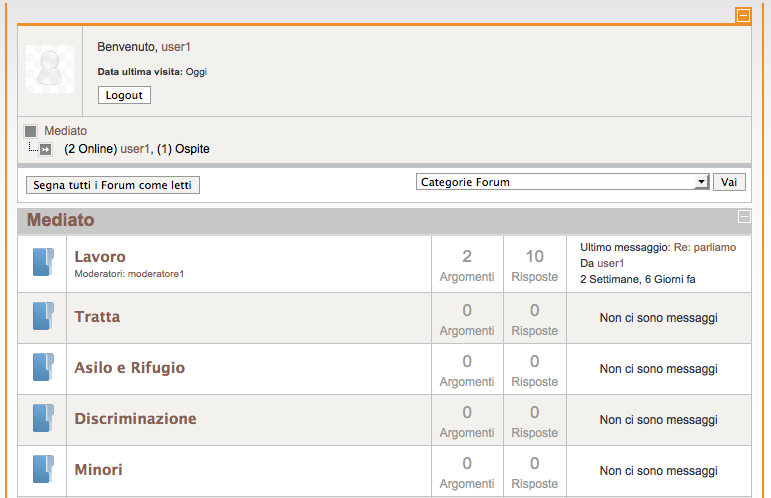Open the Asilo e Rifugio forum
Viewport: 771px width, 498px height.
pyautogui.click(x=129, y=368)
